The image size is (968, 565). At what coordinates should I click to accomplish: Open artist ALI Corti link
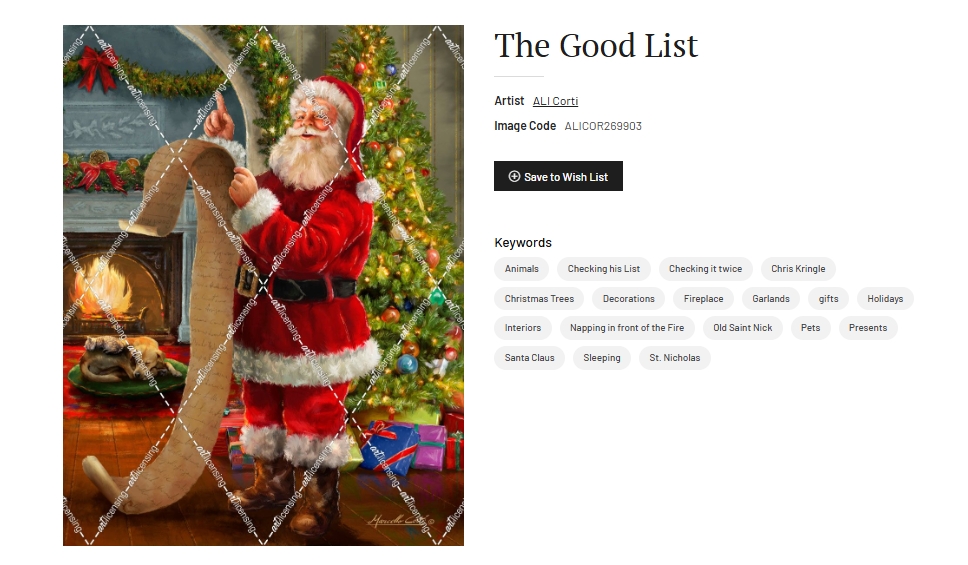(x=555, y=101)
